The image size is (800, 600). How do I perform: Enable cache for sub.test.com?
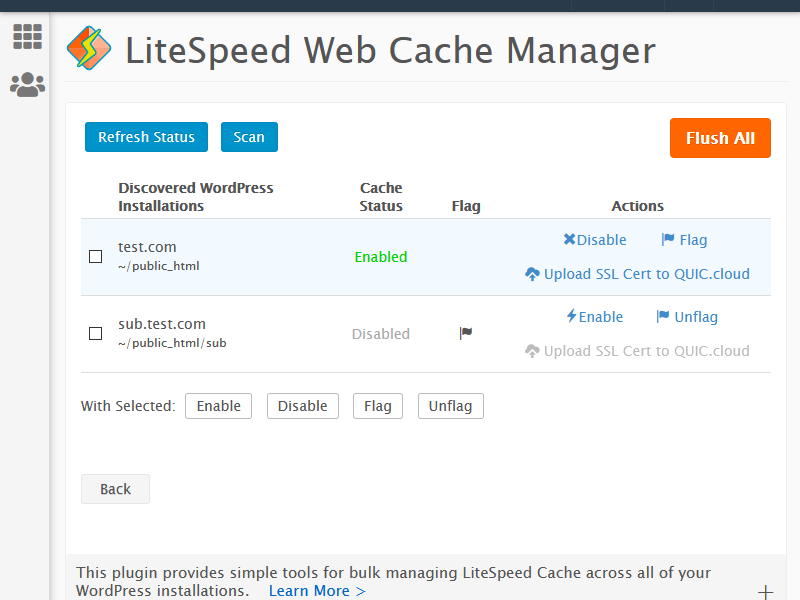point(595,317)
